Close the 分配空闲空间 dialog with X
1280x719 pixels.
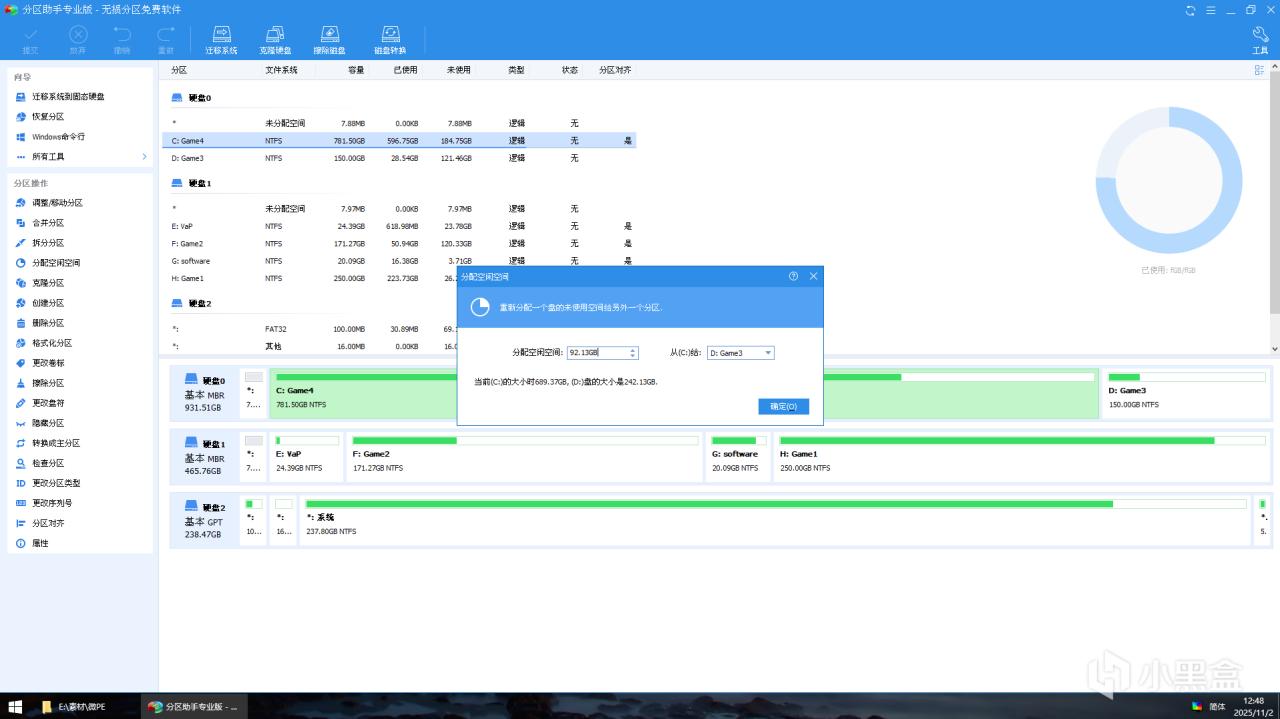click(x=813, y=276)
